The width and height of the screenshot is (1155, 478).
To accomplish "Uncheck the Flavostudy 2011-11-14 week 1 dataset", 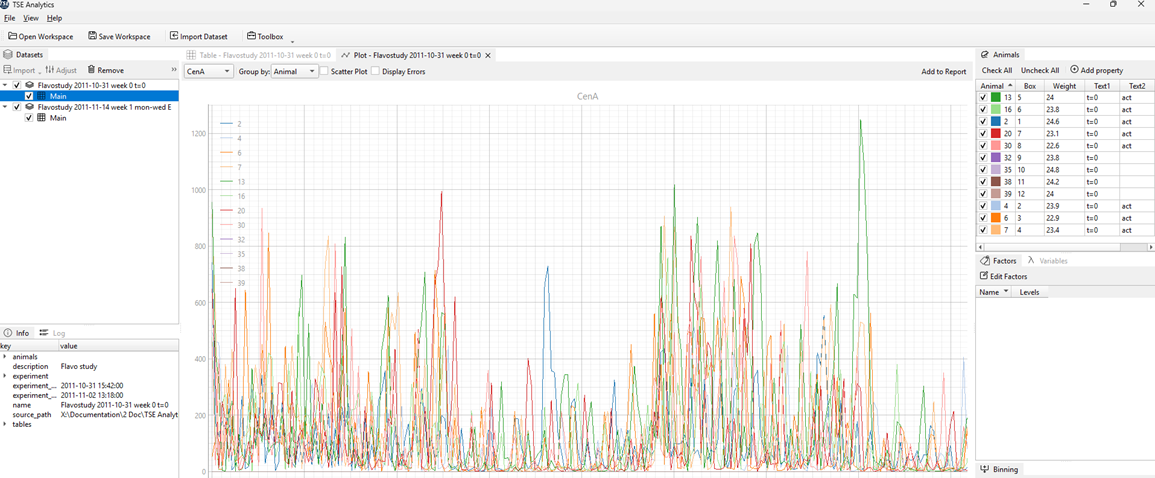I will click(17, 107).
